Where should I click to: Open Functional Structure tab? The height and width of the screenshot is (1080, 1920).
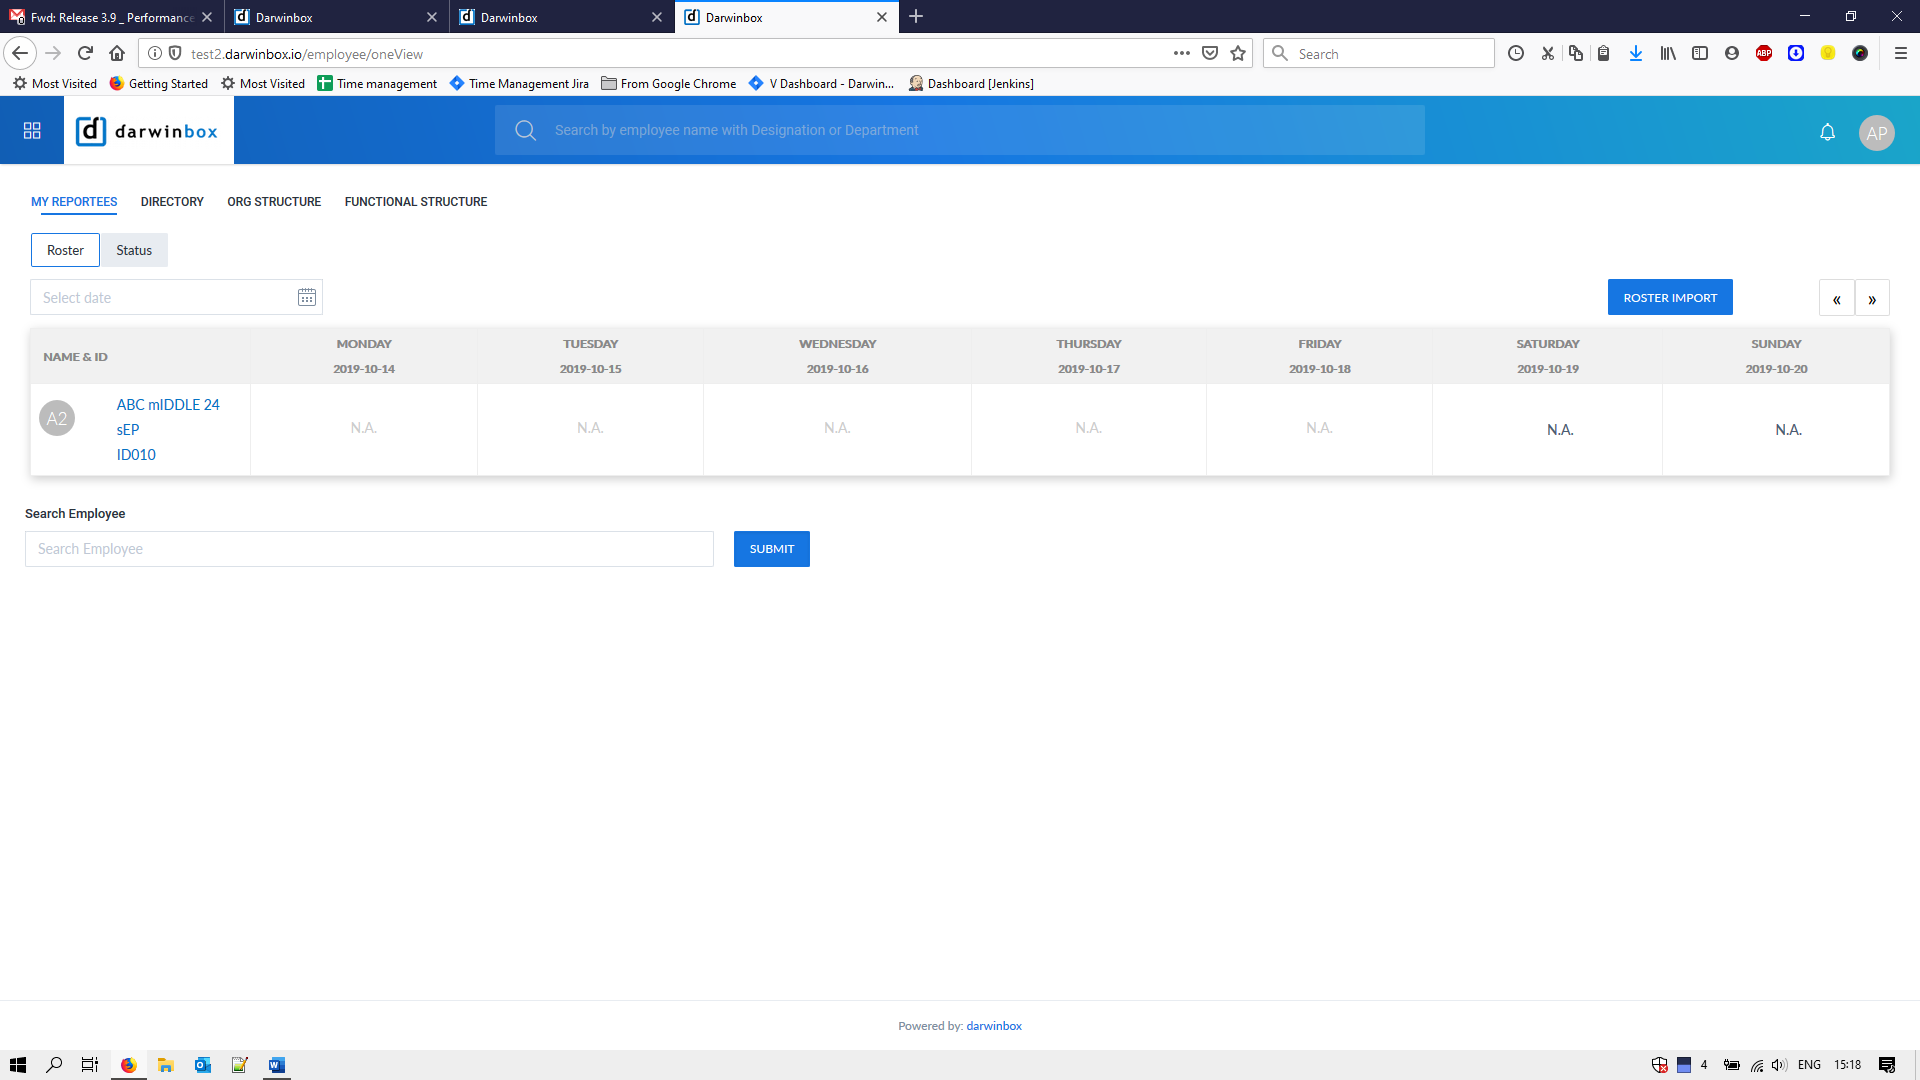(416, 202)
